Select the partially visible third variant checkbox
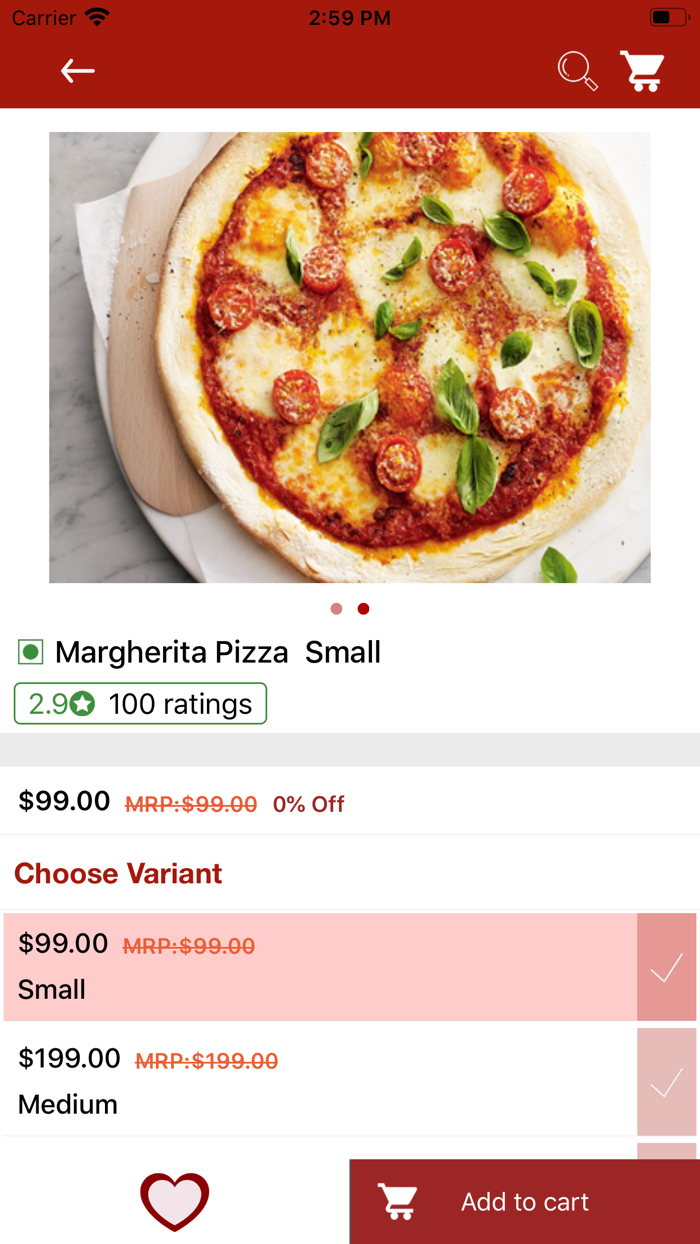 point(666,1151)
